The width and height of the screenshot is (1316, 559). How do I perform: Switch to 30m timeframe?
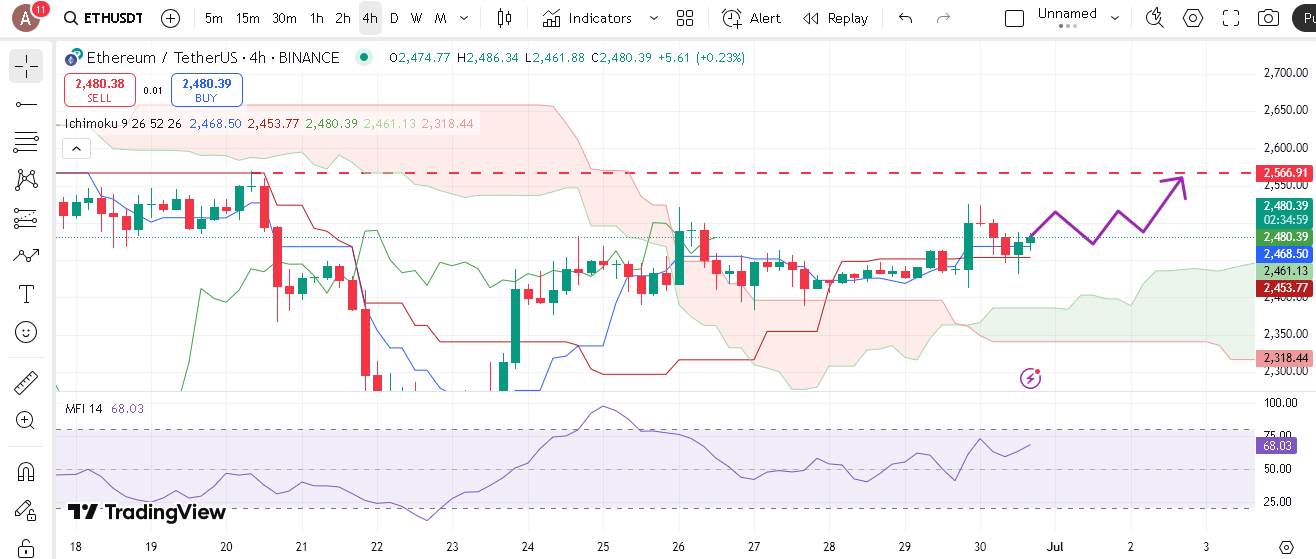(284, 18)
